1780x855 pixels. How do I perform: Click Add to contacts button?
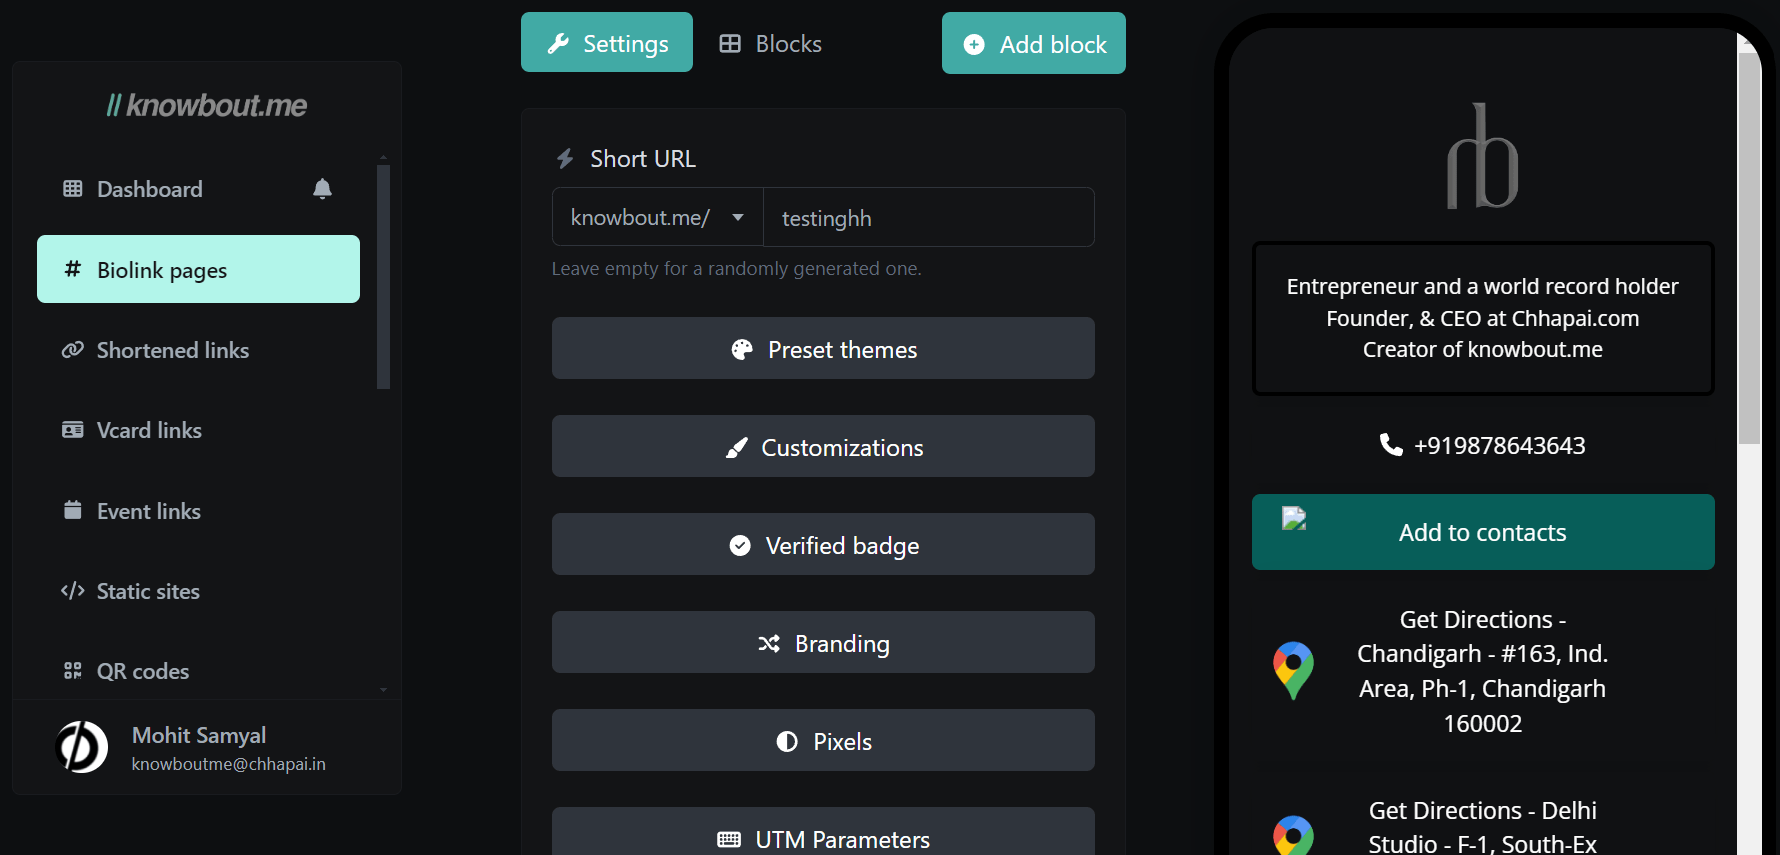point(1482,532)
